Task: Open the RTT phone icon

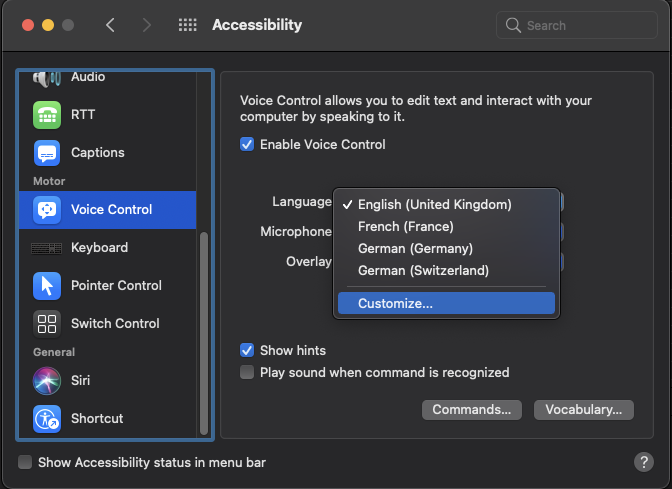Action: click(47, 115)
